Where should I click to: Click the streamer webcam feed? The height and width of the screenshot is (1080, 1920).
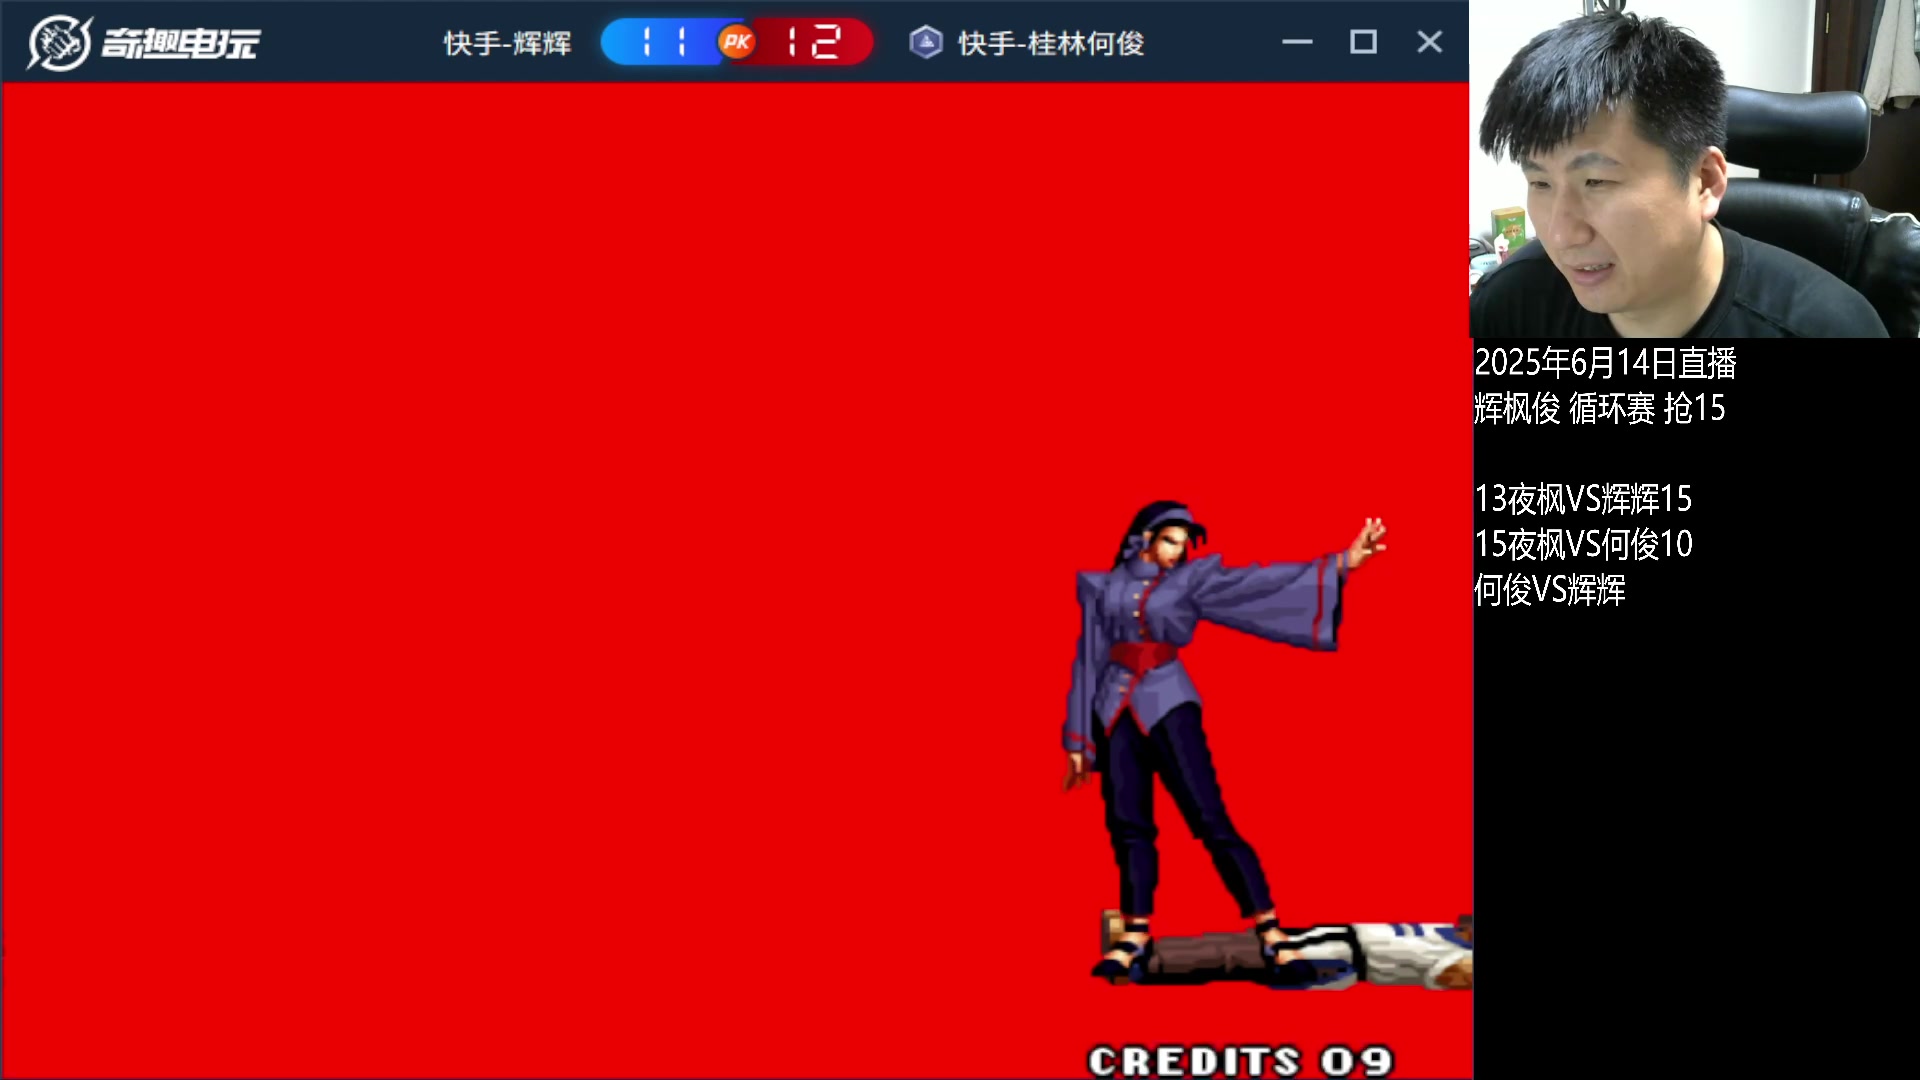1694,169
